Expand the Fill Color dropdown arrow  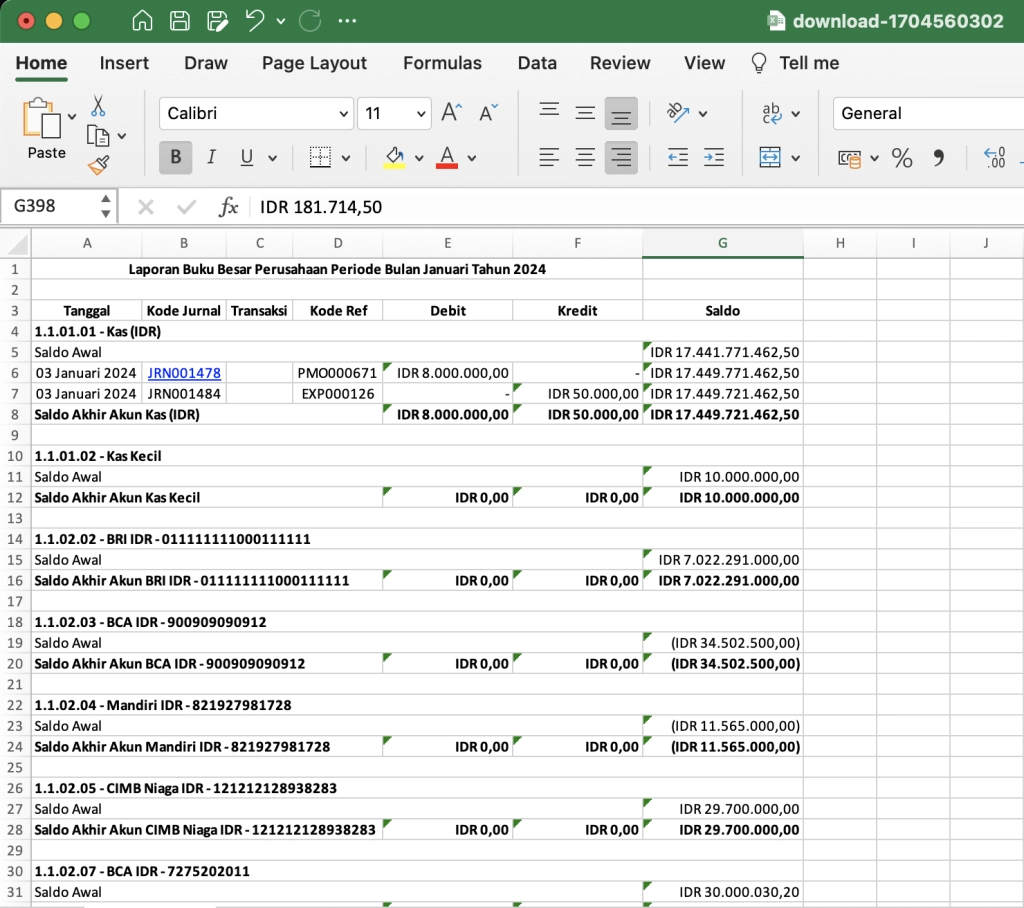coord(417,158)
